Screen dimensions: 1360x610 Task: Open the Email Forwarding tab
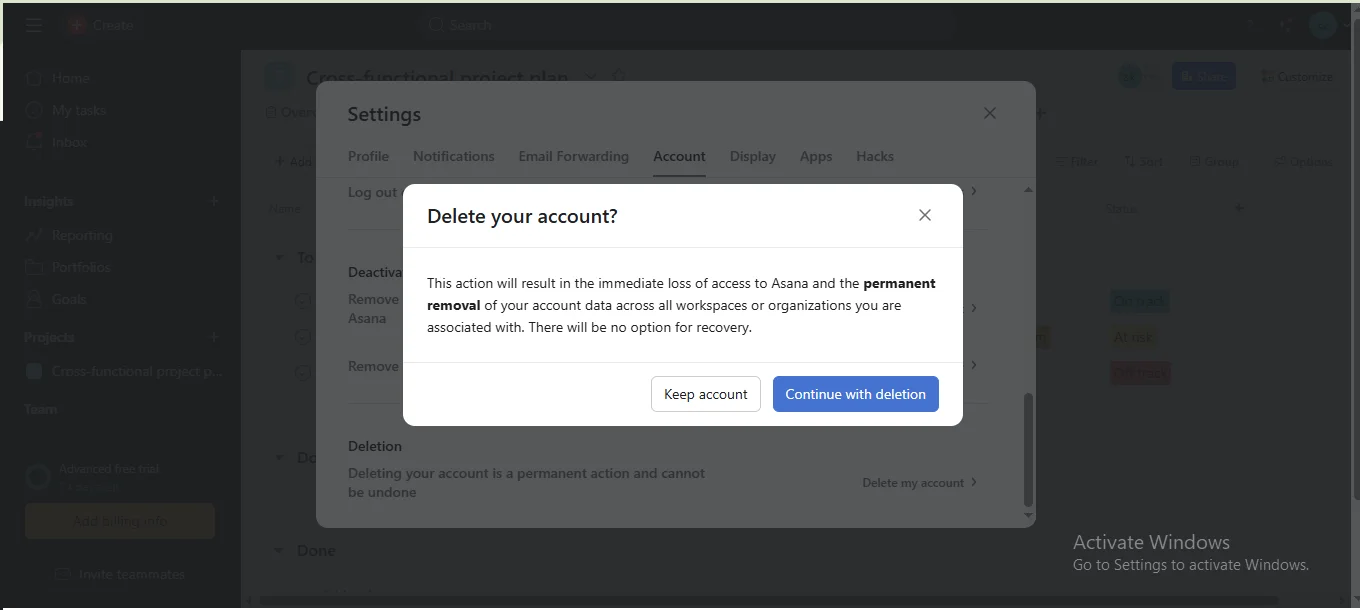pos(574,156)
